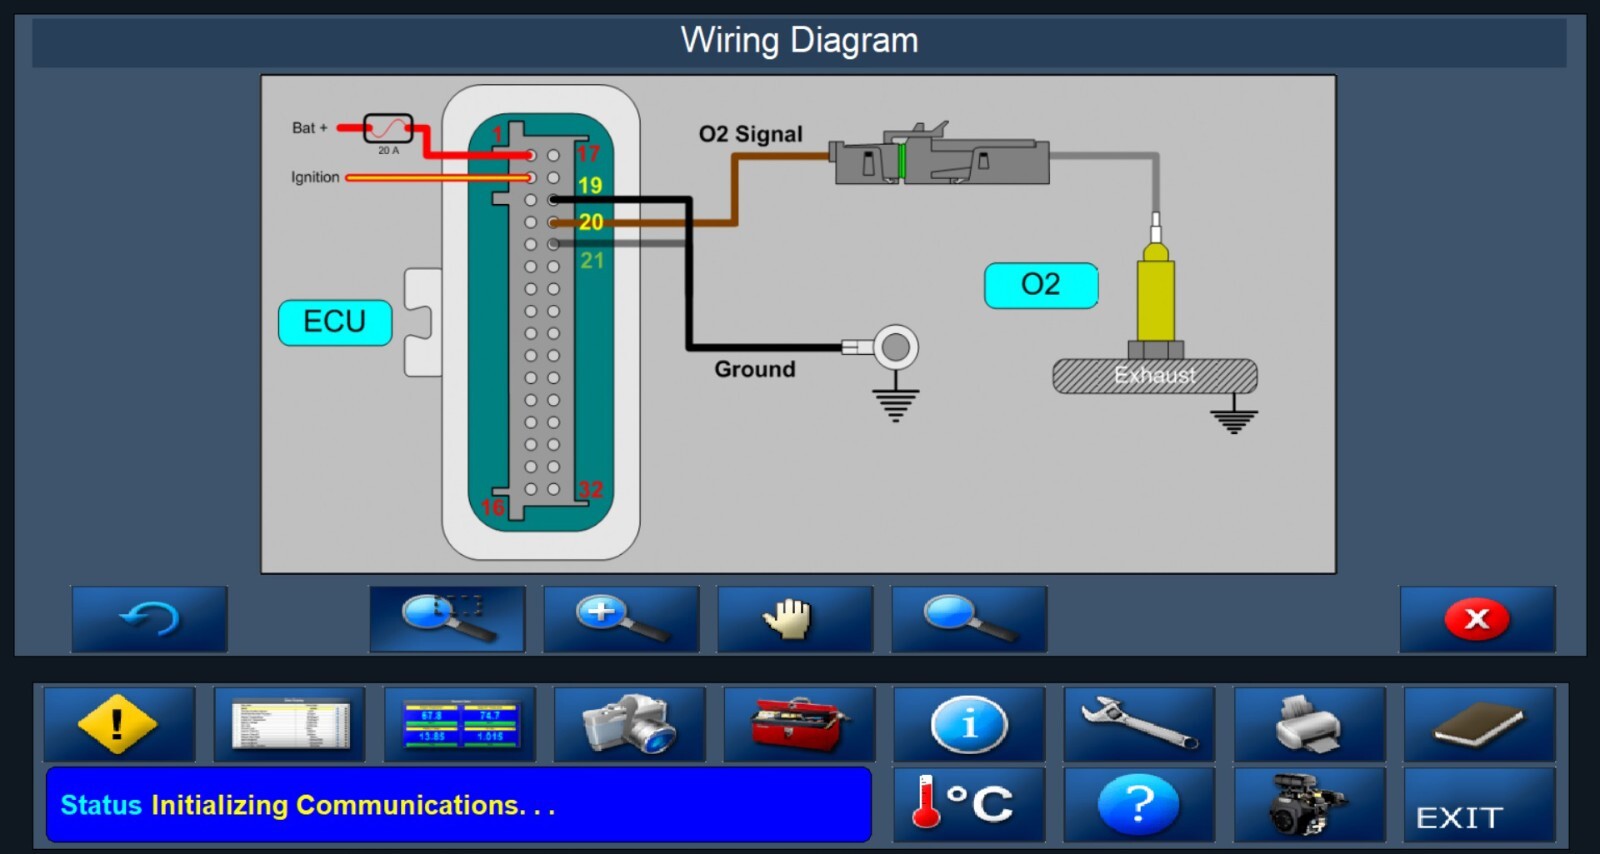Click the undo/back arrow button
Viewport: 1600px width, 854px height.
click(x=149, y=619)
